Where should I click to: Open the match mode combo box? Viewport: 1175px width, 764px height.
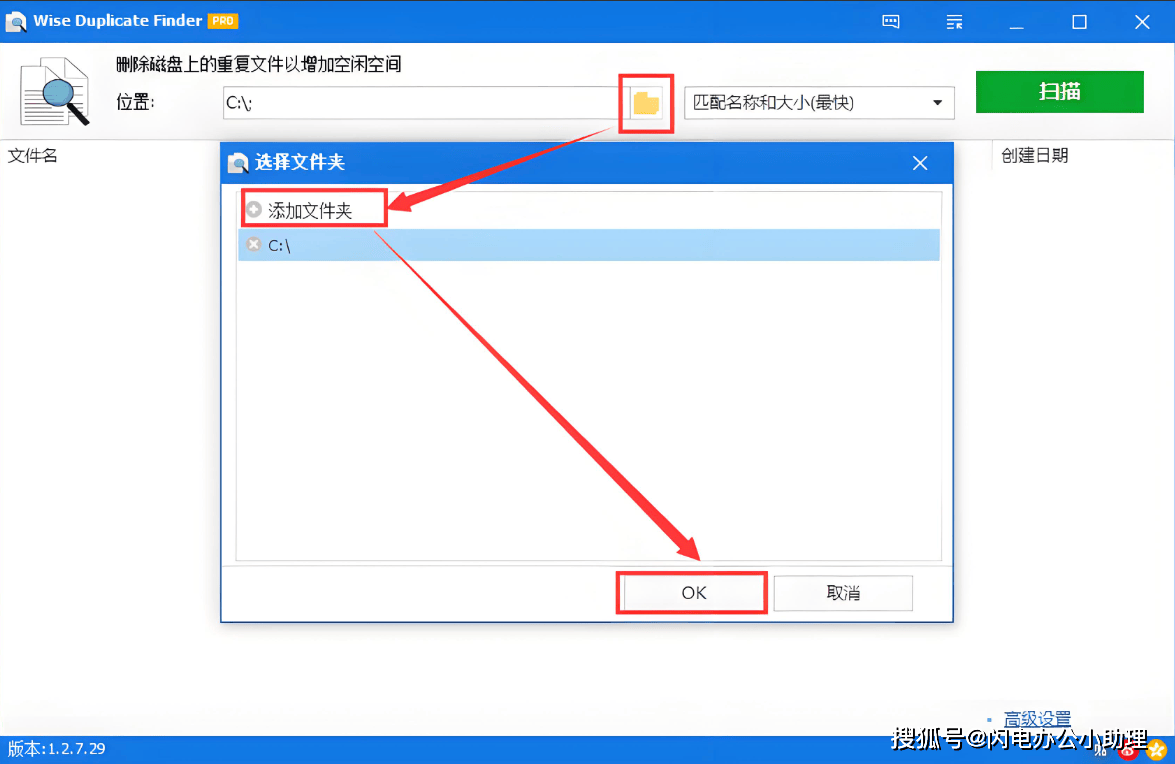point(819,103)
